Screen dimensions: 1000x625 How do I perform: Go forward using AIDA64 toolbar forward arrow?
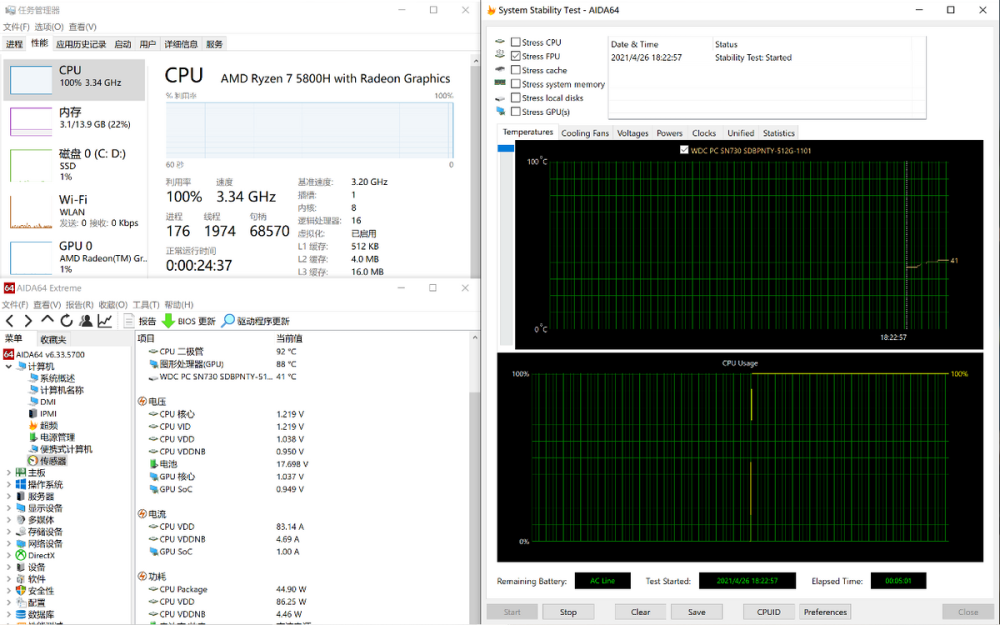[x=28, y=321]
